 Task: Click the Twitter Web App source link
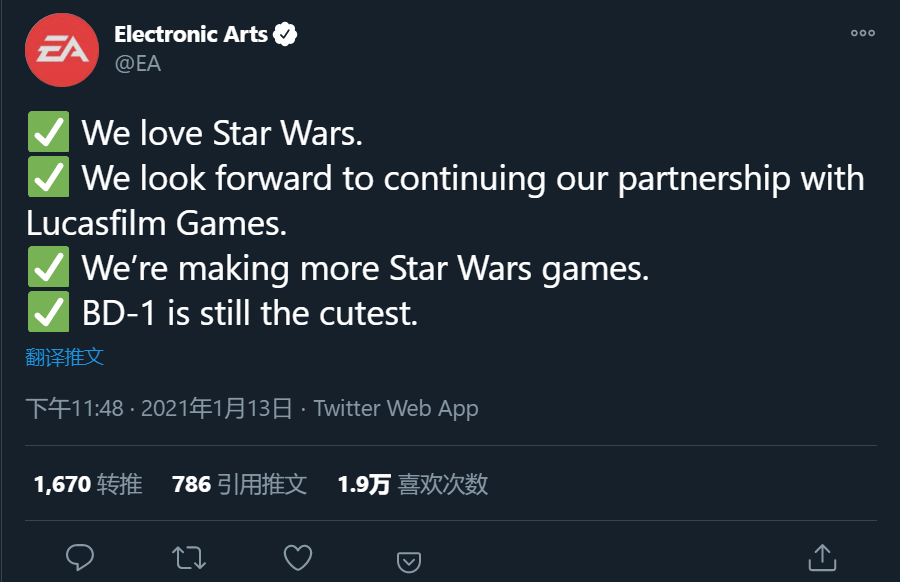[396, 408]
